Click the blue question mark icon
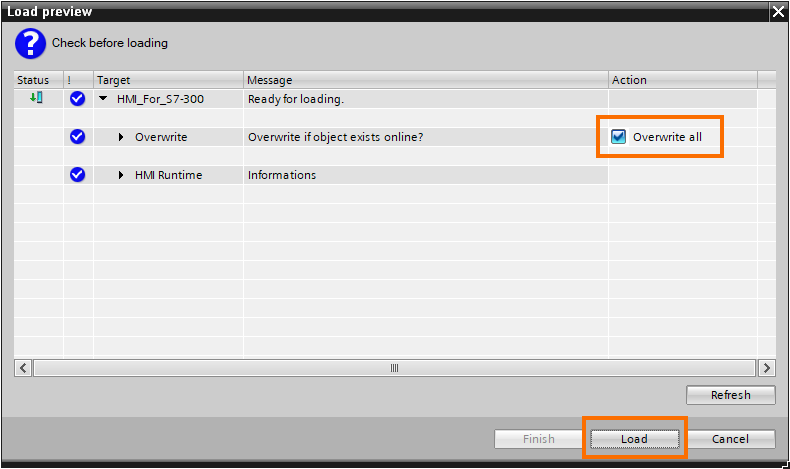Viewport: 790px width, 469px height. (x=30, y=44)
